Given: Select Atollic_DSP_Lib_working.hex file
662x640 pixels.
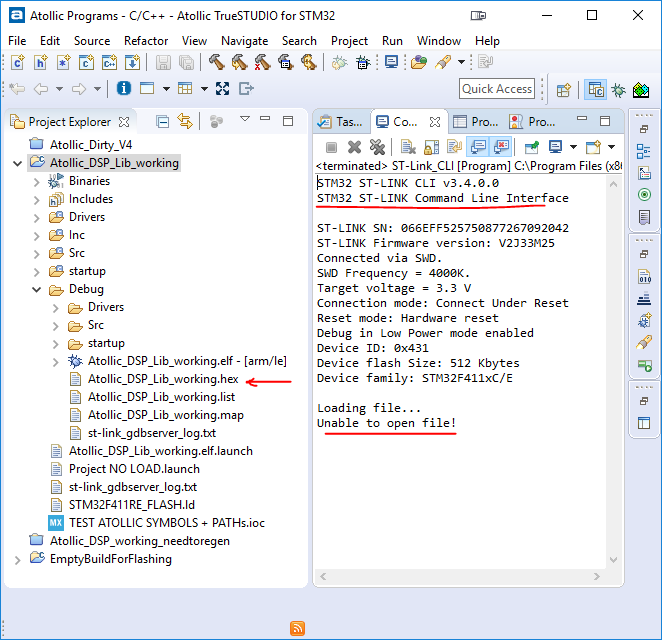Looking at the screenshot, I should (x=163, y=379).
